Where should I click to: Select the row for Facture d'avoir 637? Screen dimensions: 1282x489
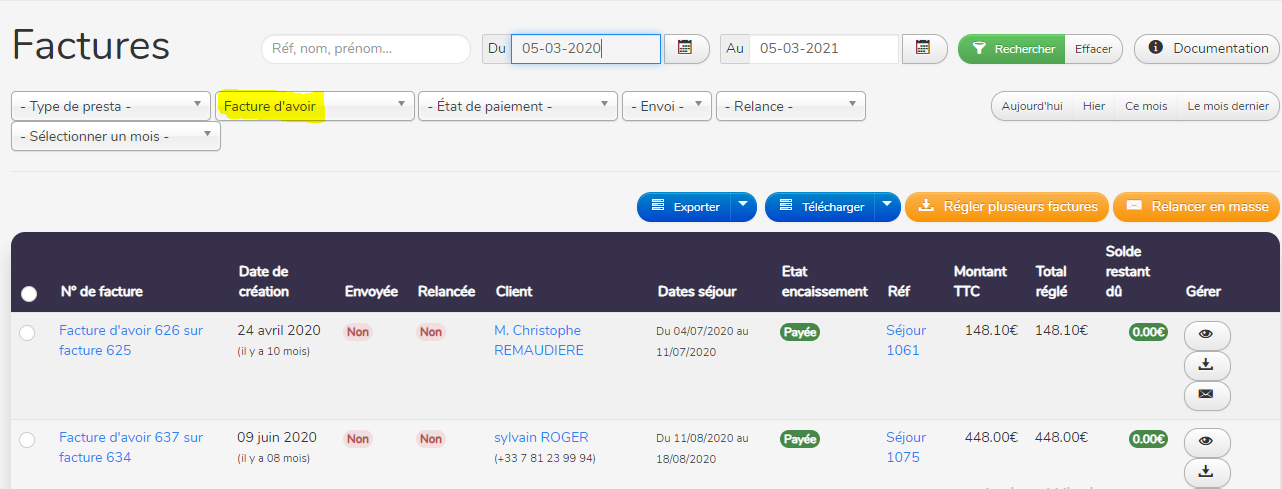pyautogui.click(x=27, y=440)
